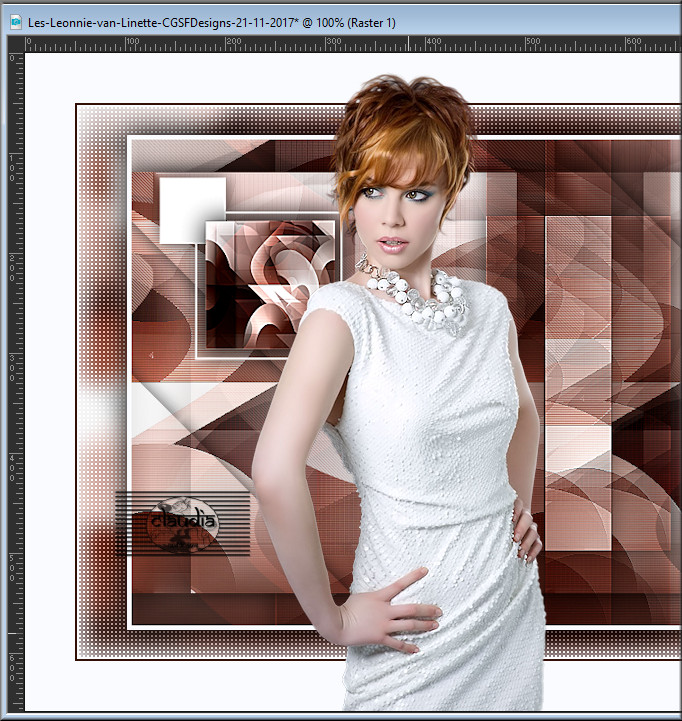Click the document icon in the title bar
682x721 pixels.
click(x=16, y=22)
